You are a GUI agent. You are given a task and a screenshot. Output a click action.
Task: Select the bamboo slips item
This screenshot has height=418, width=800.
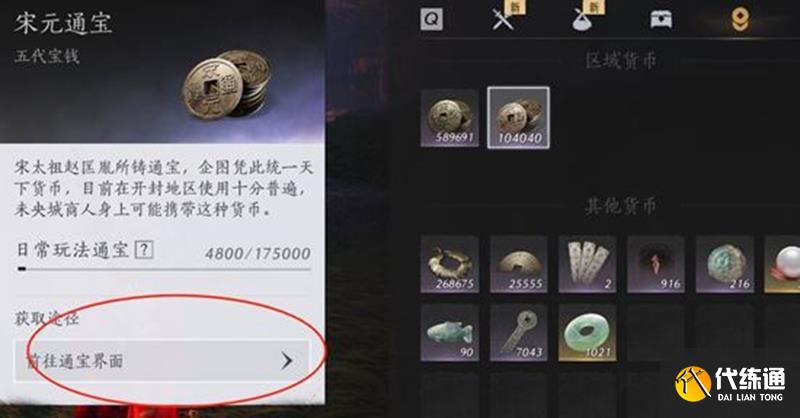[x=587, y=264]
